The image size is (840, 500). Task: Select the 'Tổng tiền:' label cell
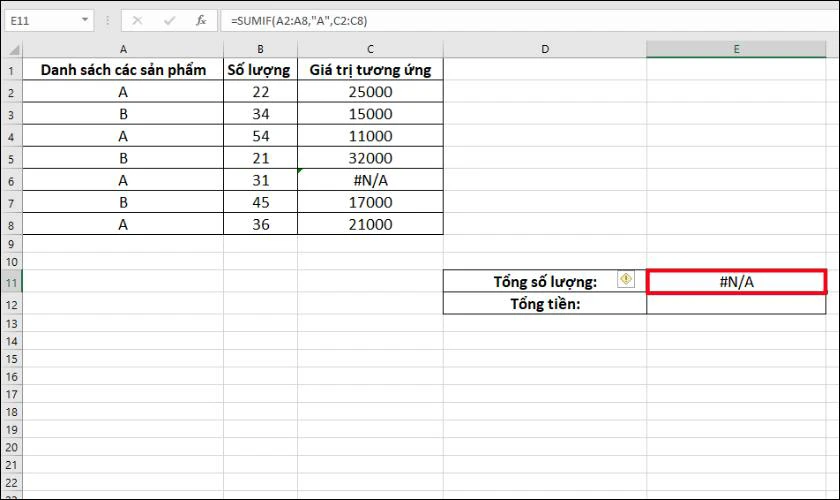545,304
